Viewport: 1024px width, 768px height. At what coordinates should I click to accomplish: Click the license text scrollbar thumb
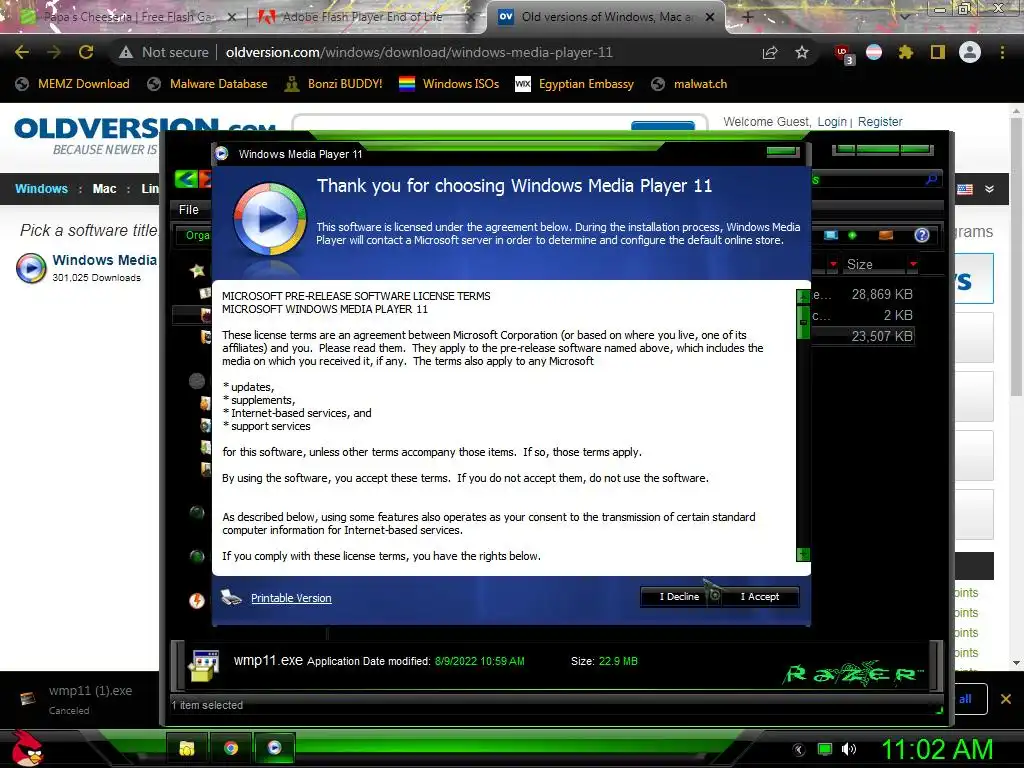click(x=803, y=321)
